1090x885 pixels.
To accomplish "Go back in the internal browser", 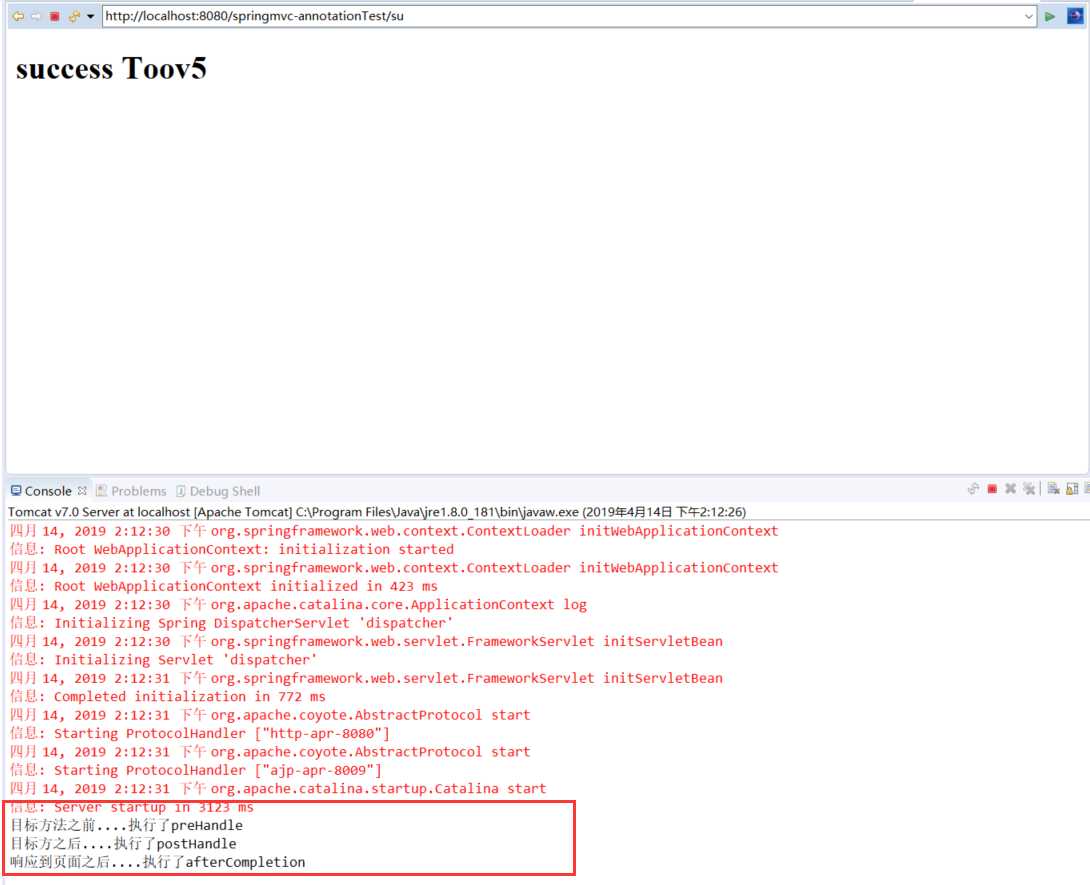I will (x=18, y=16).
